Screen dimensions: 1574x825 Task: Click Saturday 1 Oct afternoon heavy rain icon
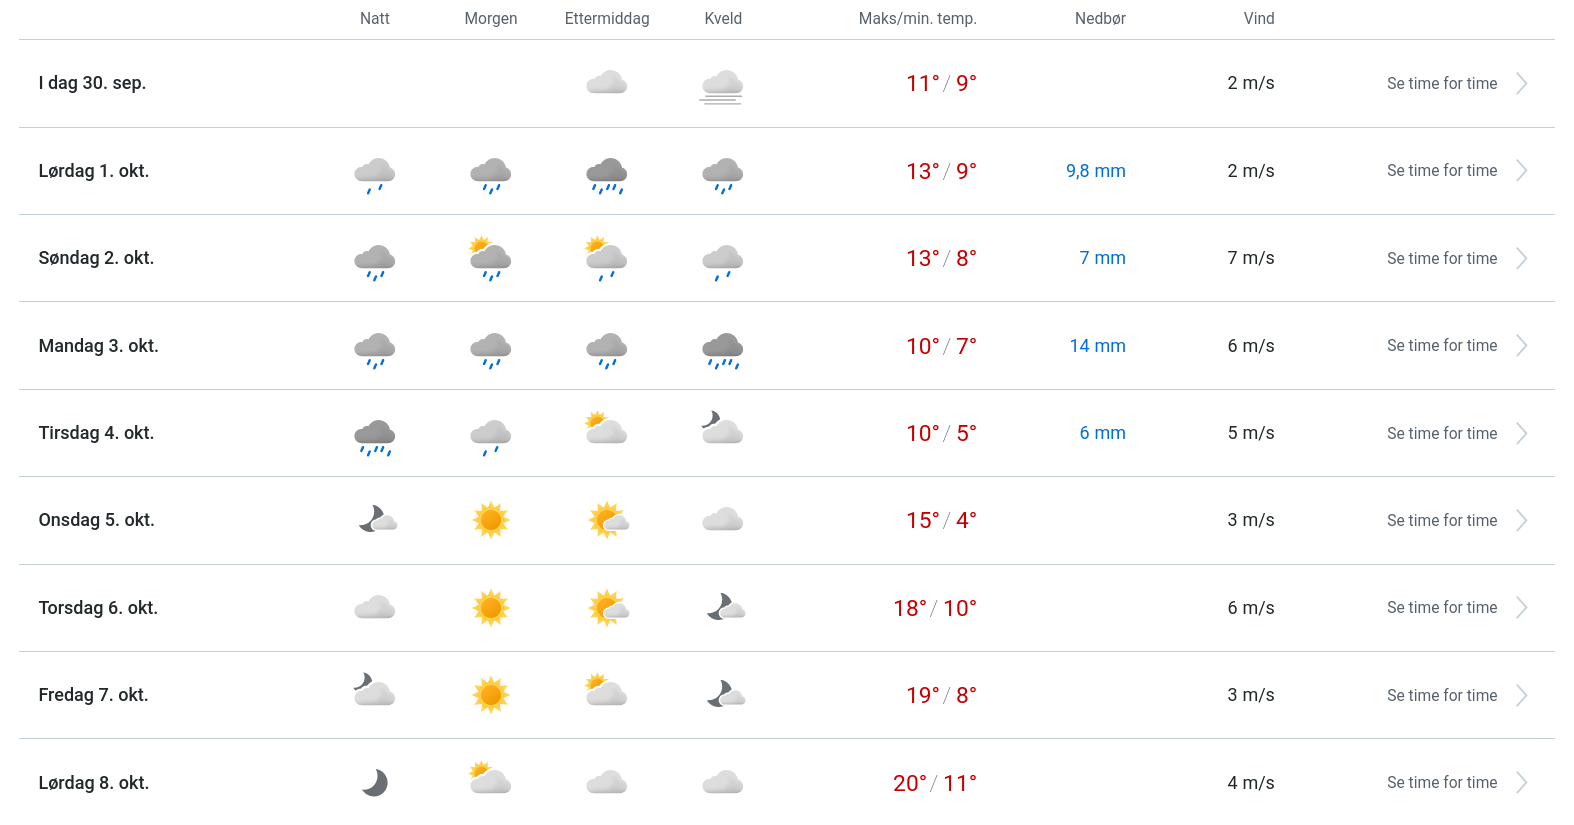tap(607, 174)
